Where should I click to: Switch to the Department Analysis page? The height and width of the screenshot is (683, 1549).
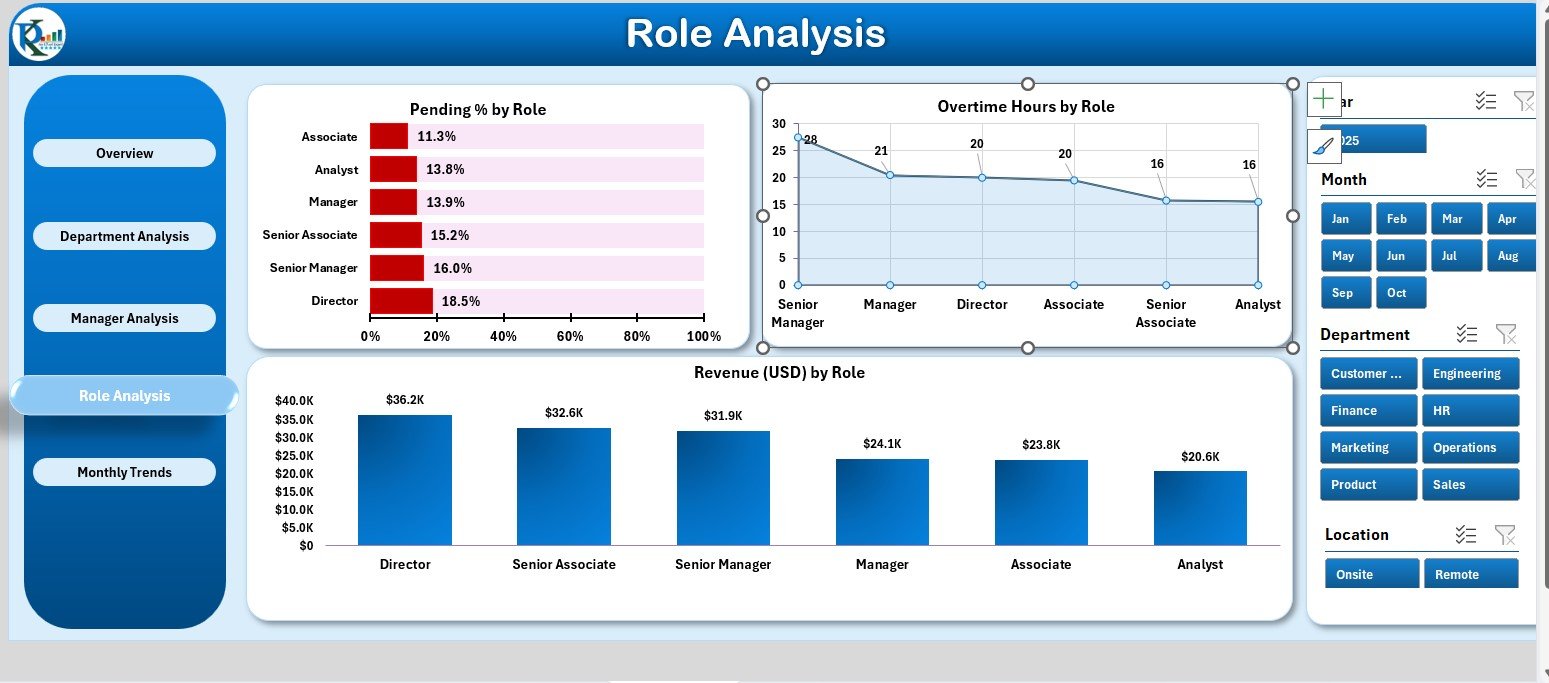pyautogui.click(x=124, y=237)
